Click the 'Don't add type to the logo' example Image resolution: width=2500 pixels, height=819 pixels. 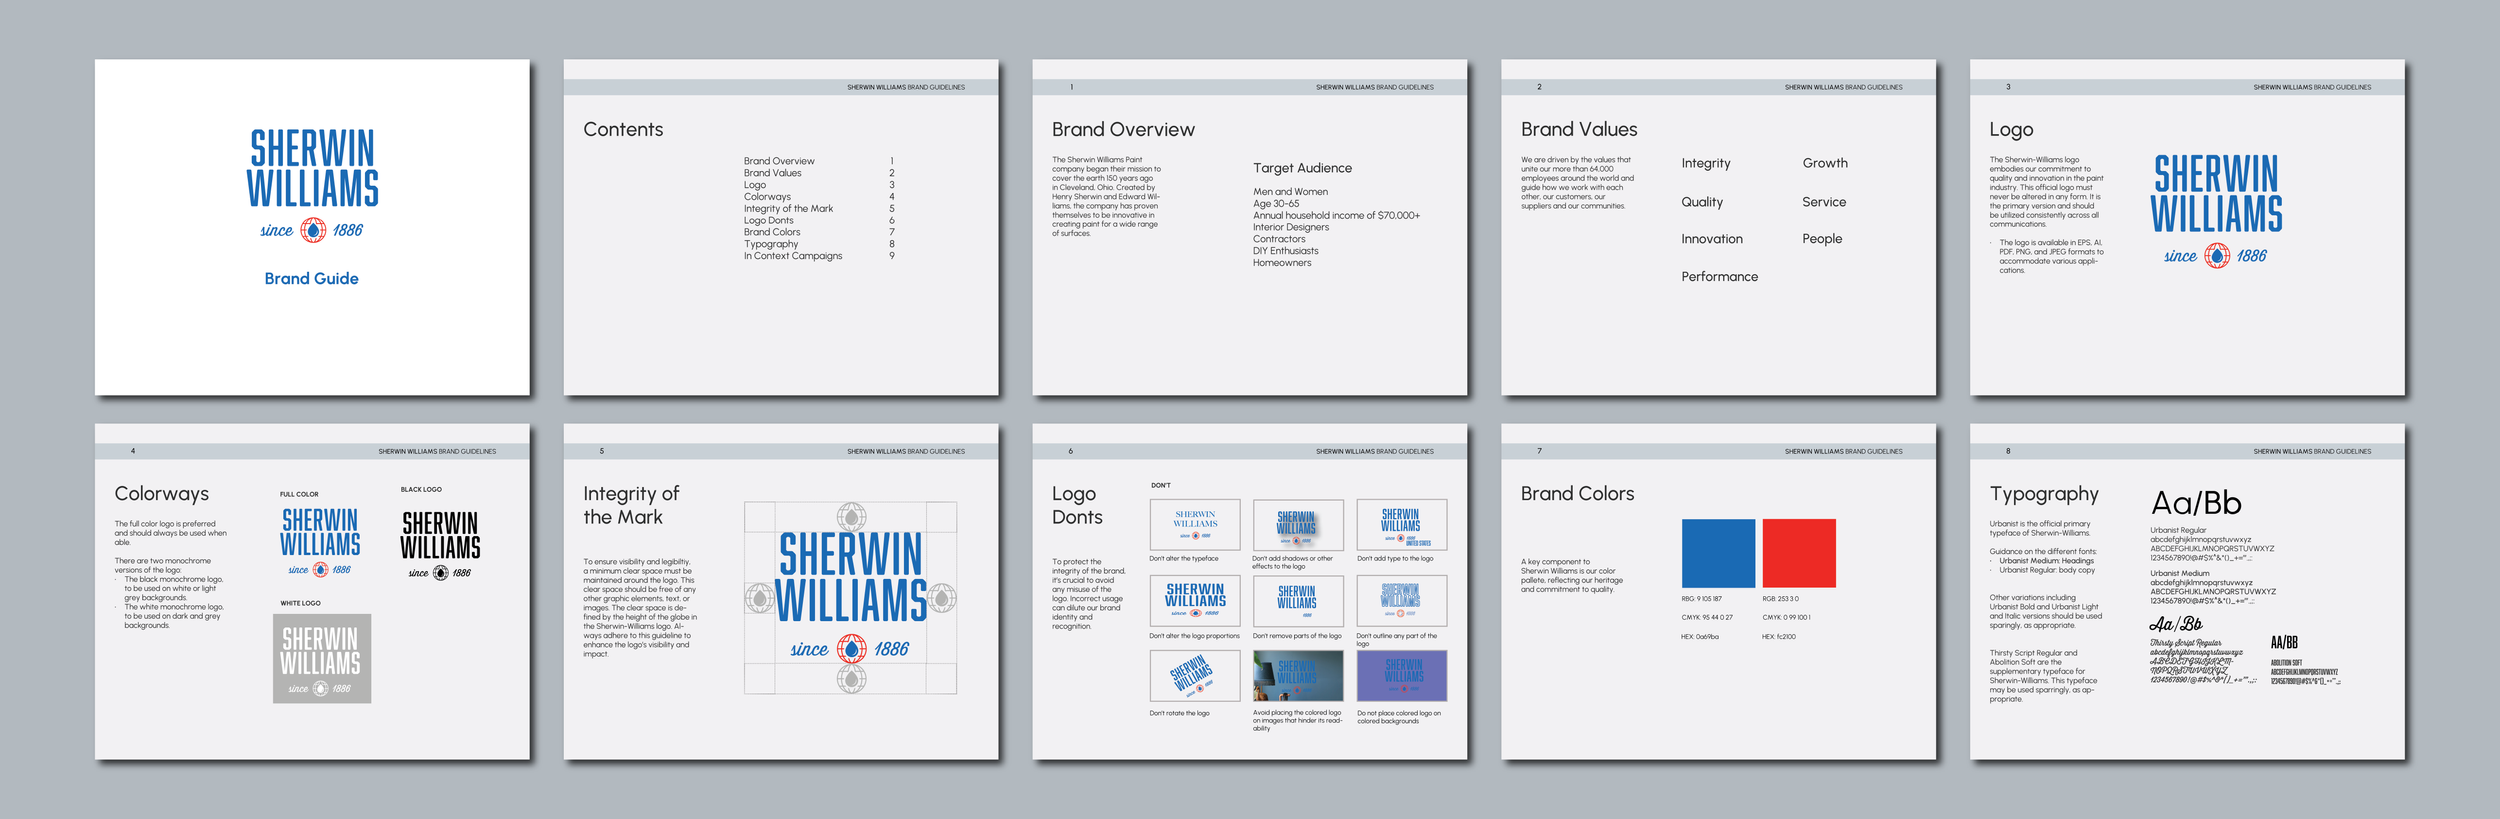click(x=1402, y=524)
